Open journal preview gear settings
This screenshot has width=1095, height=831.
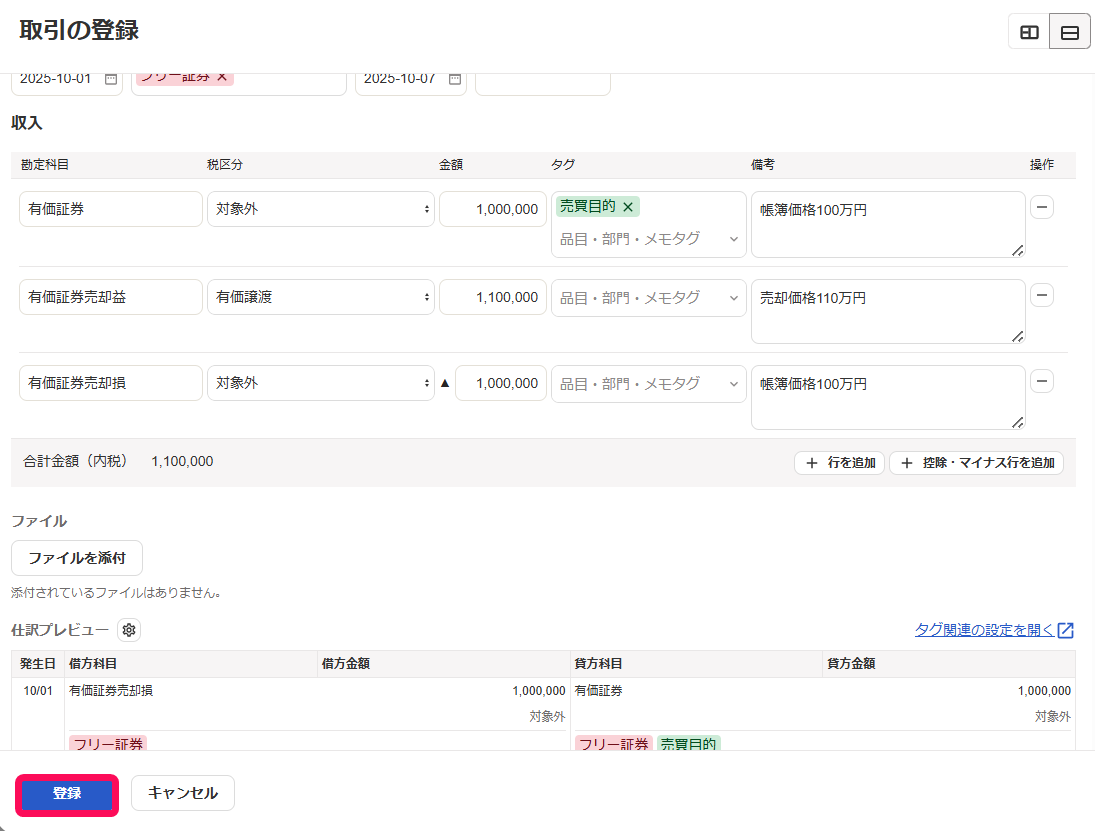128,630
